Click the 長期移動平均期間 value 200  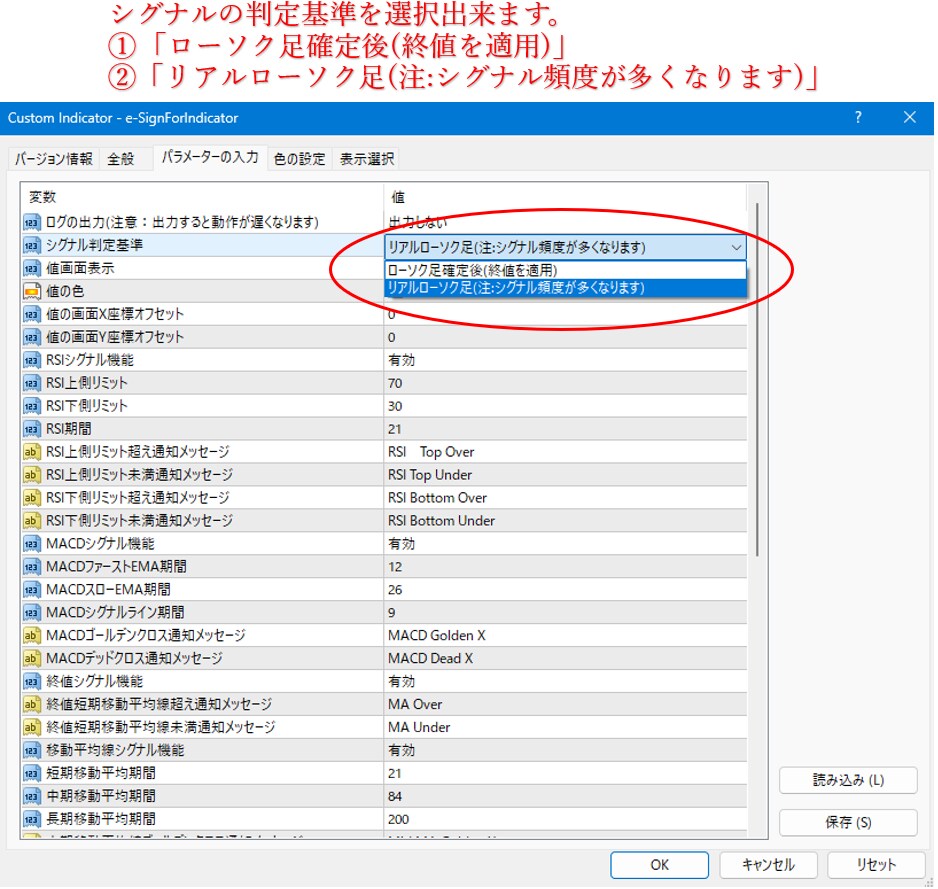tap(398, 820)
